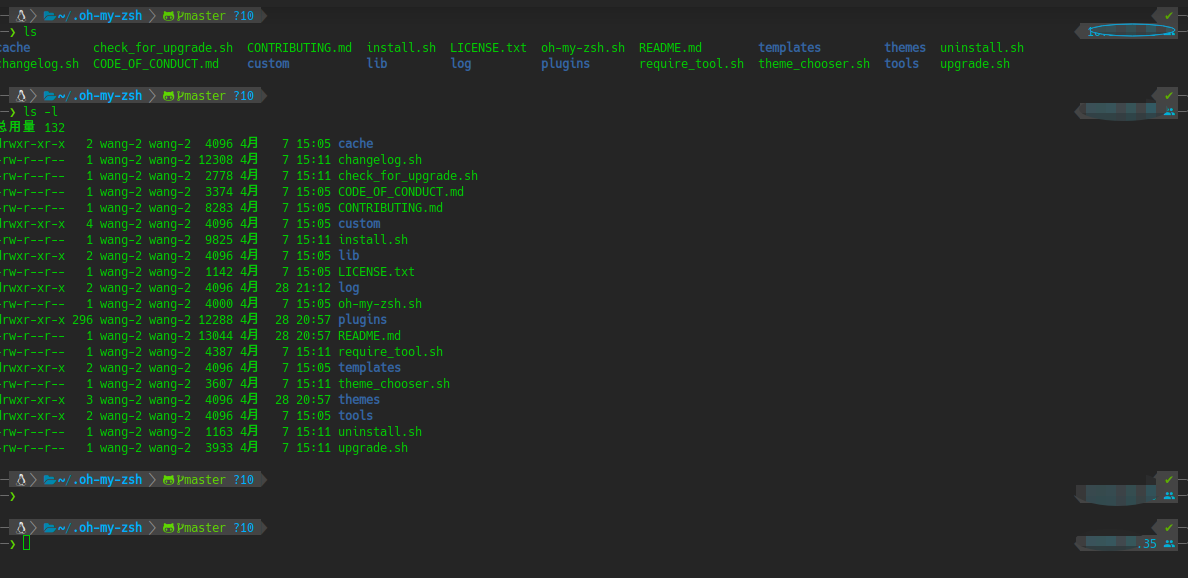This screenshot has width=1188, height=578.
Task: Click the penguin icon in the prompt above the 'ls -l' command
Action: pos(22,95)
